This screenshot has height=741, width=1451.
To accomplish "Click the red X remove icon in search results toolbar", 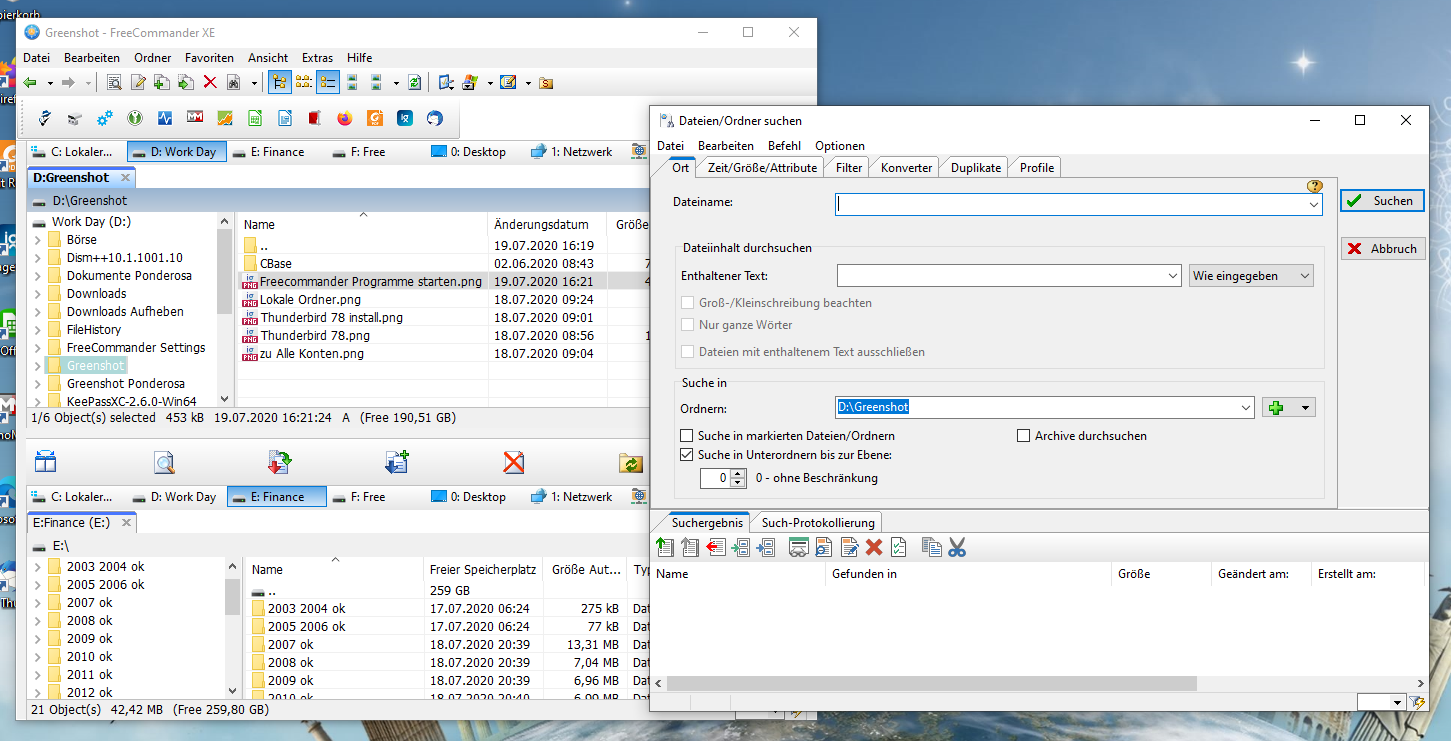I will click(x=874, y=547).
